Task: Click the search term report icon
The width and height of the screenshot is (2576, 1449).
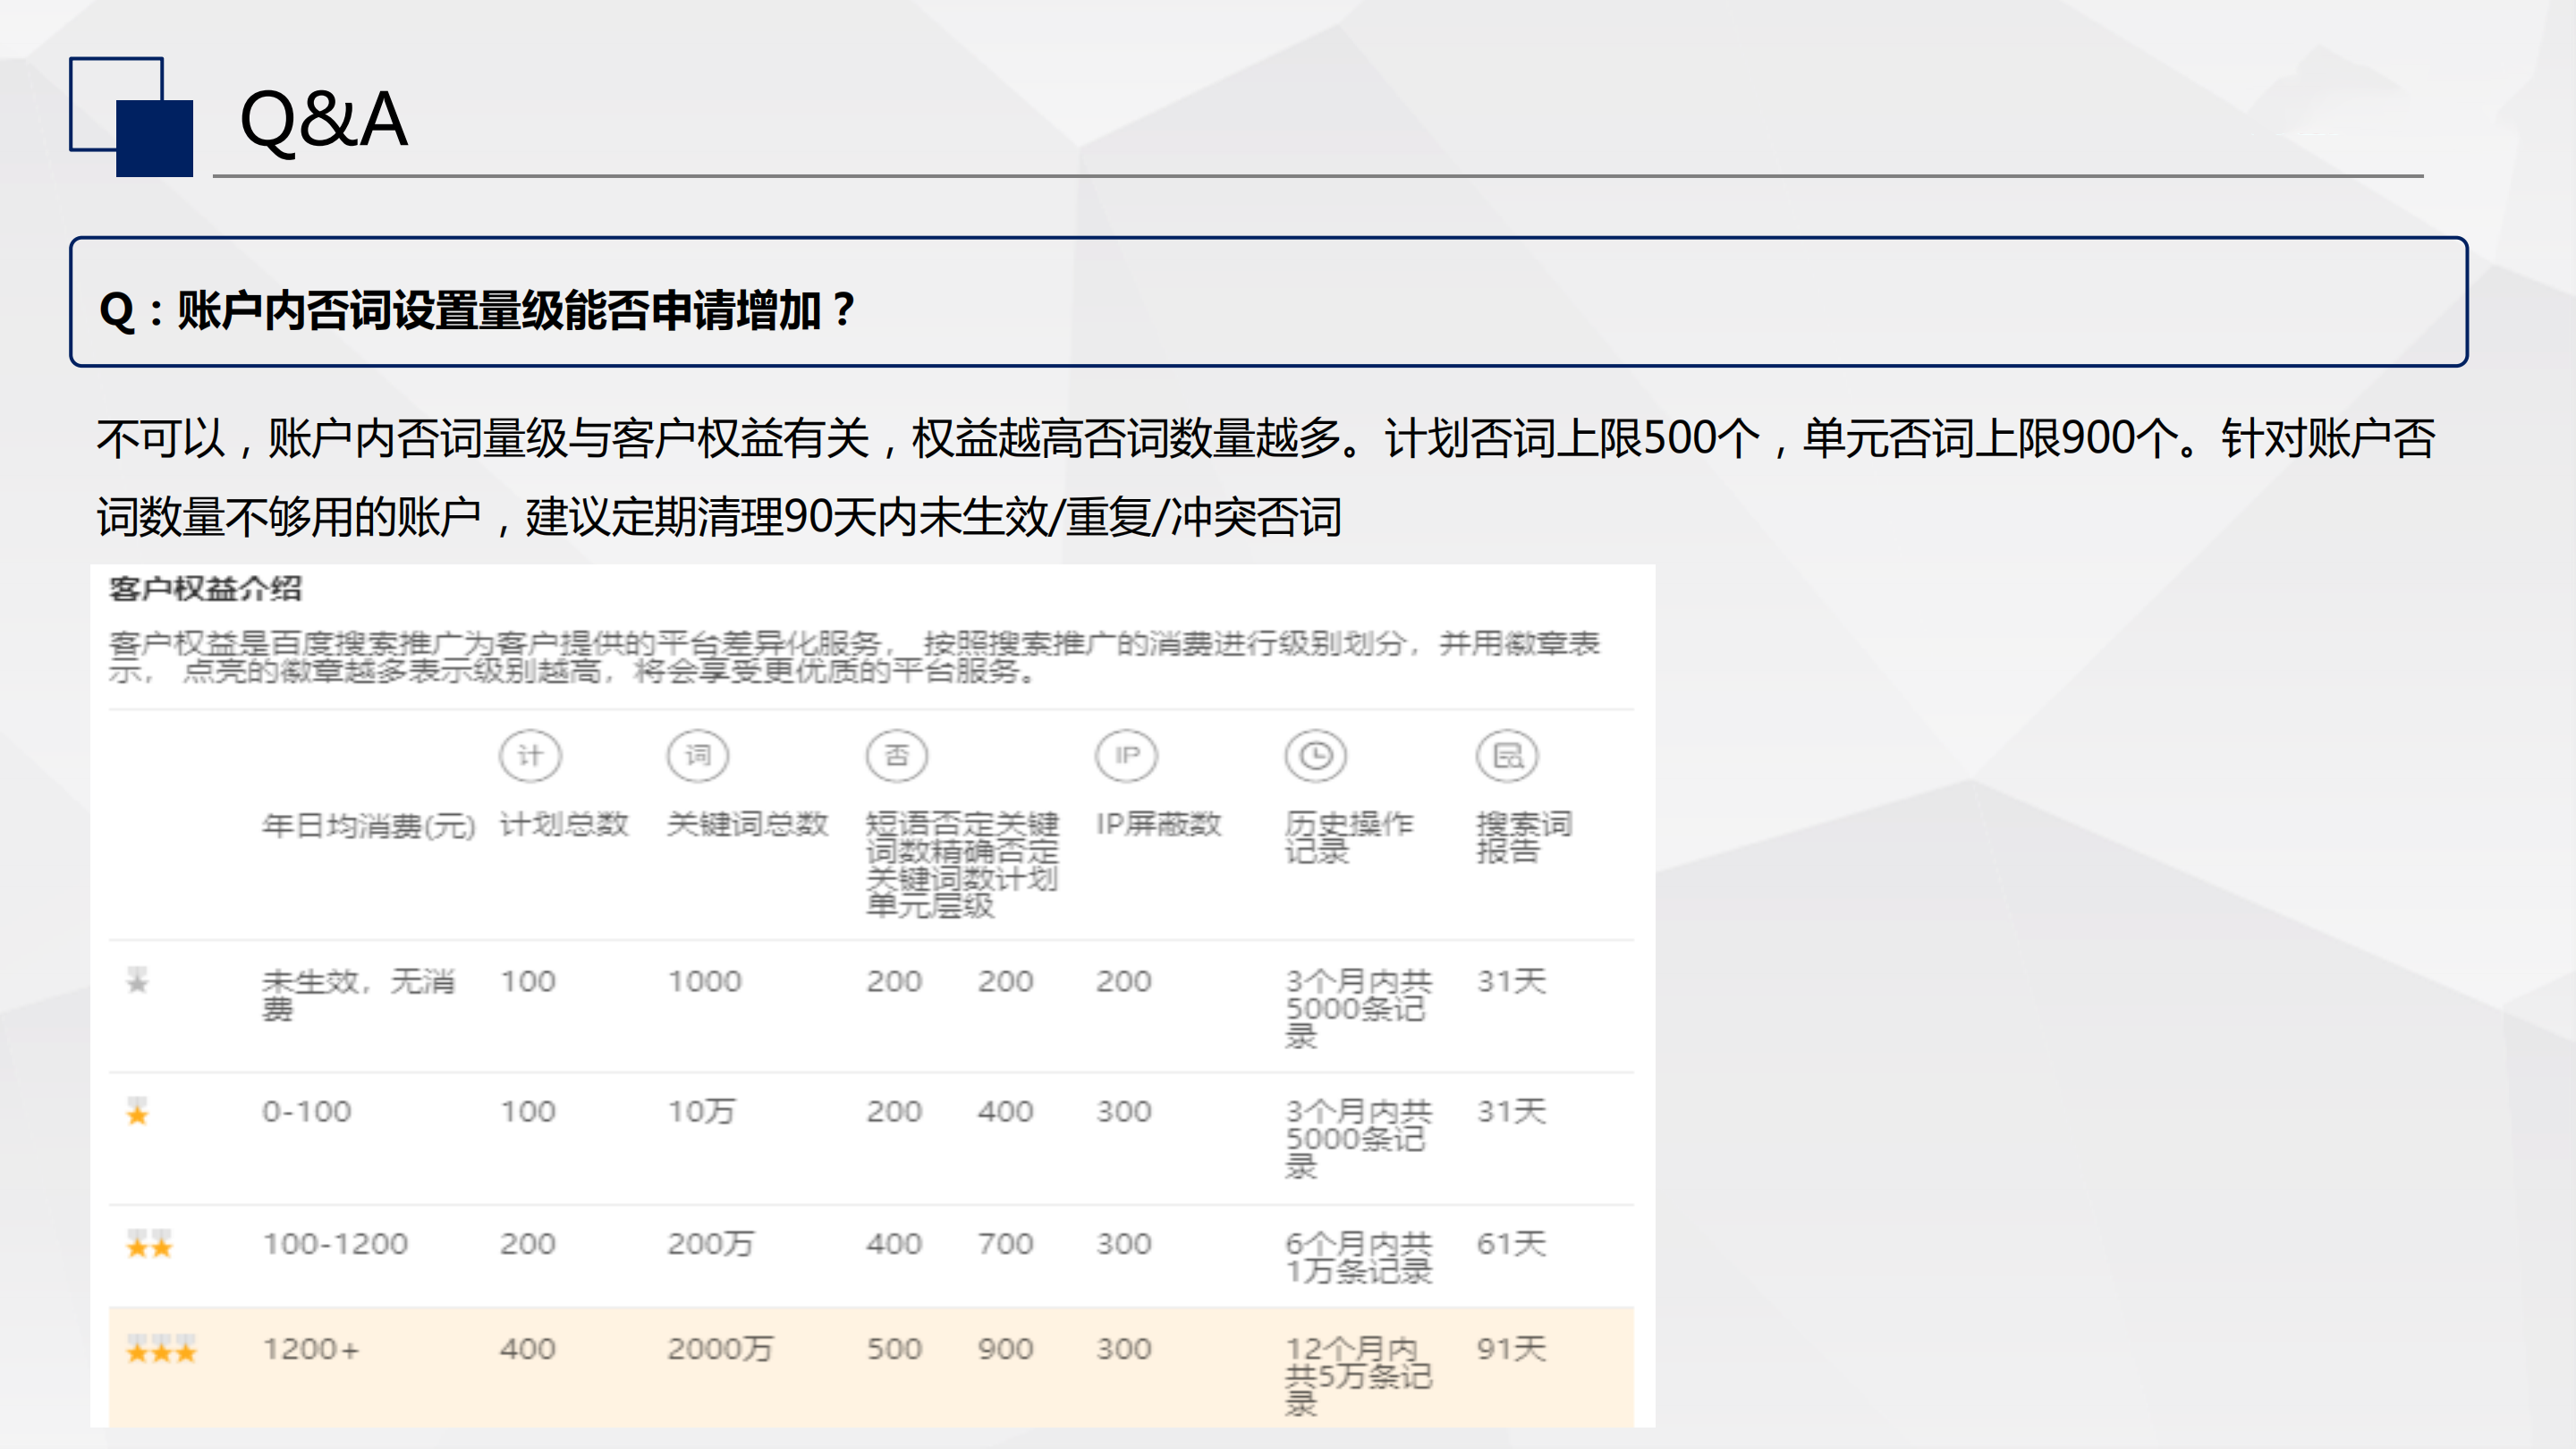Action: coord(1508,756)
